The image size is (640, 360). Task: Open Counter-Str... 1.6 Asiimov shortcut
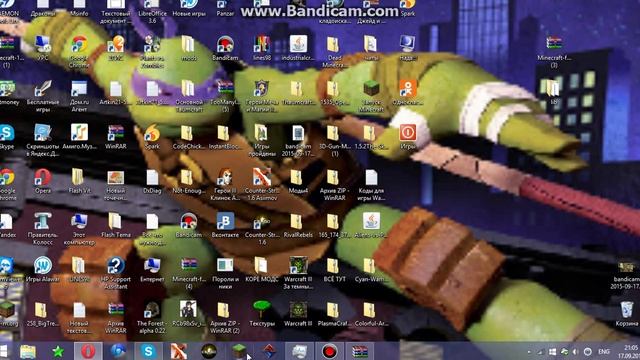click(x=262, y=185)
